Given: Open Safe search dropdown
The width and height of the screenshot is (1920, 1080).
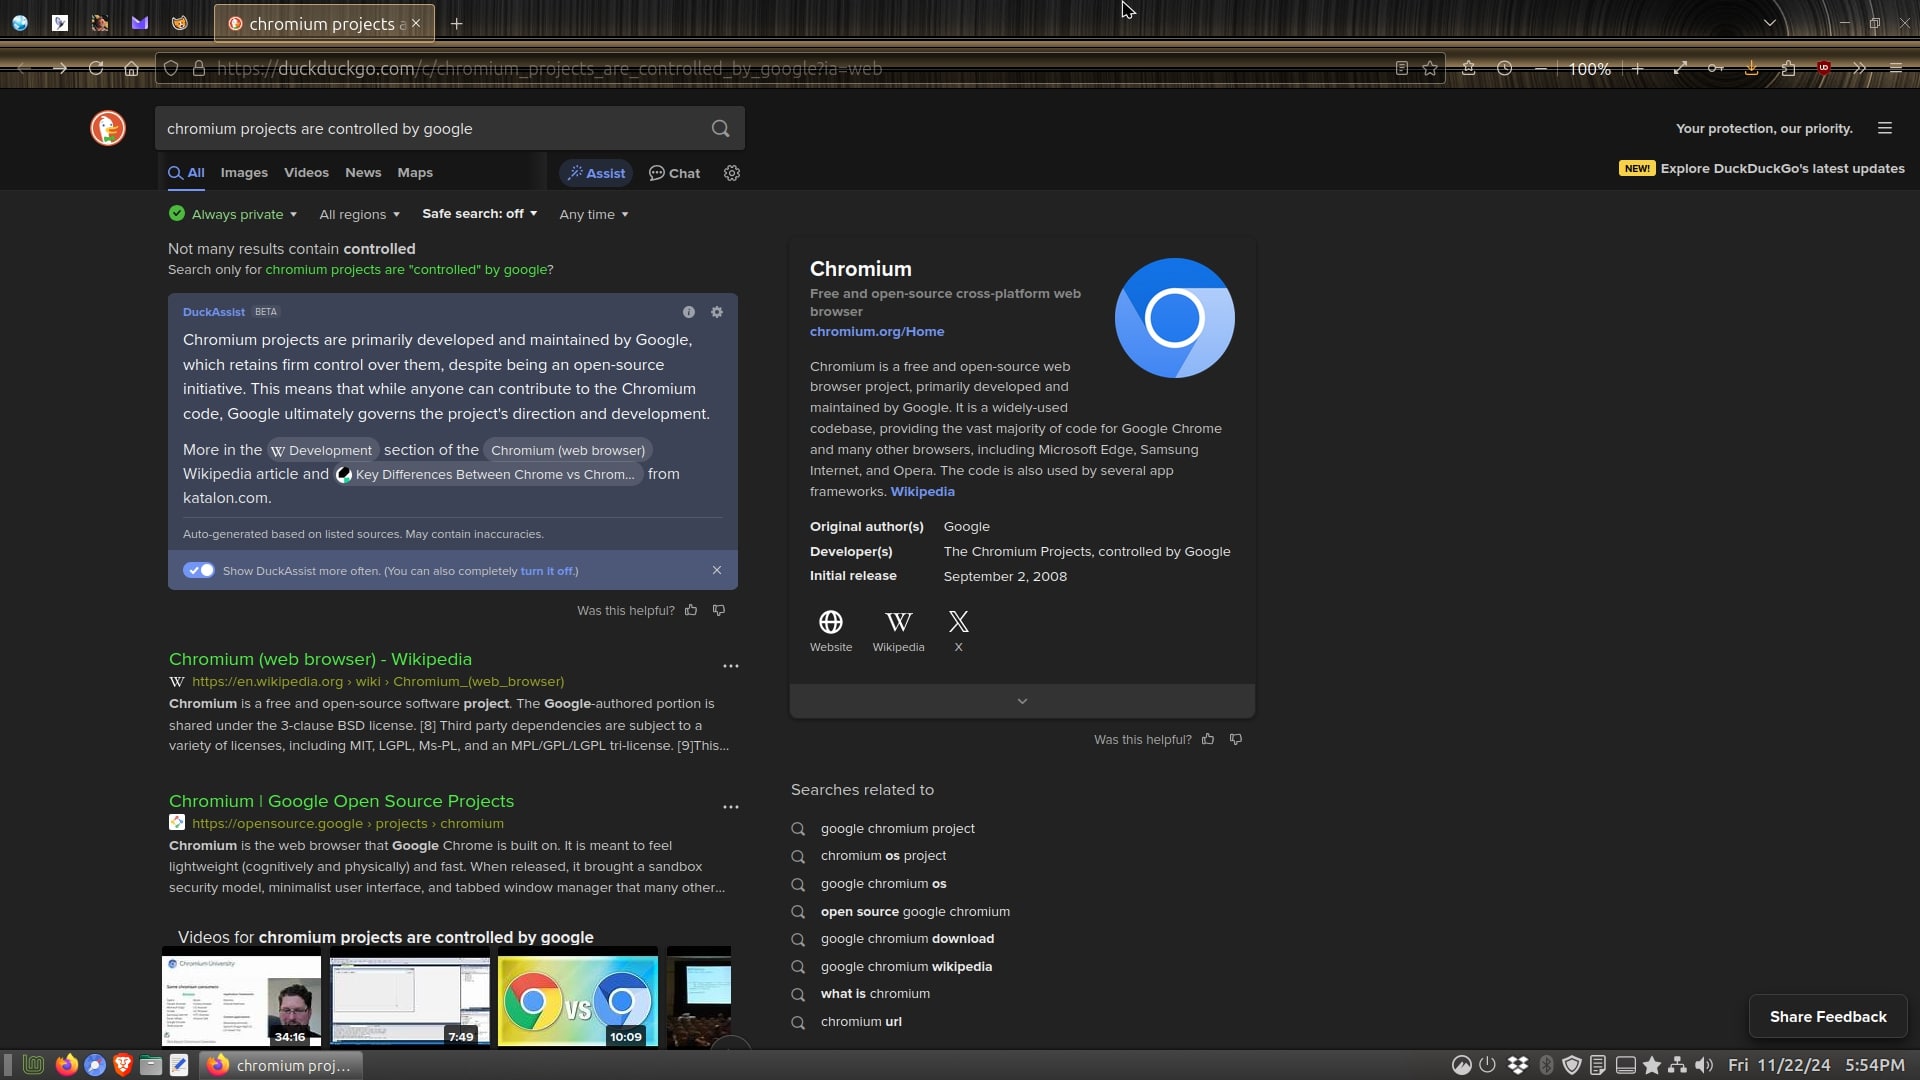Looking at the screenshot, I should point(479,214).
